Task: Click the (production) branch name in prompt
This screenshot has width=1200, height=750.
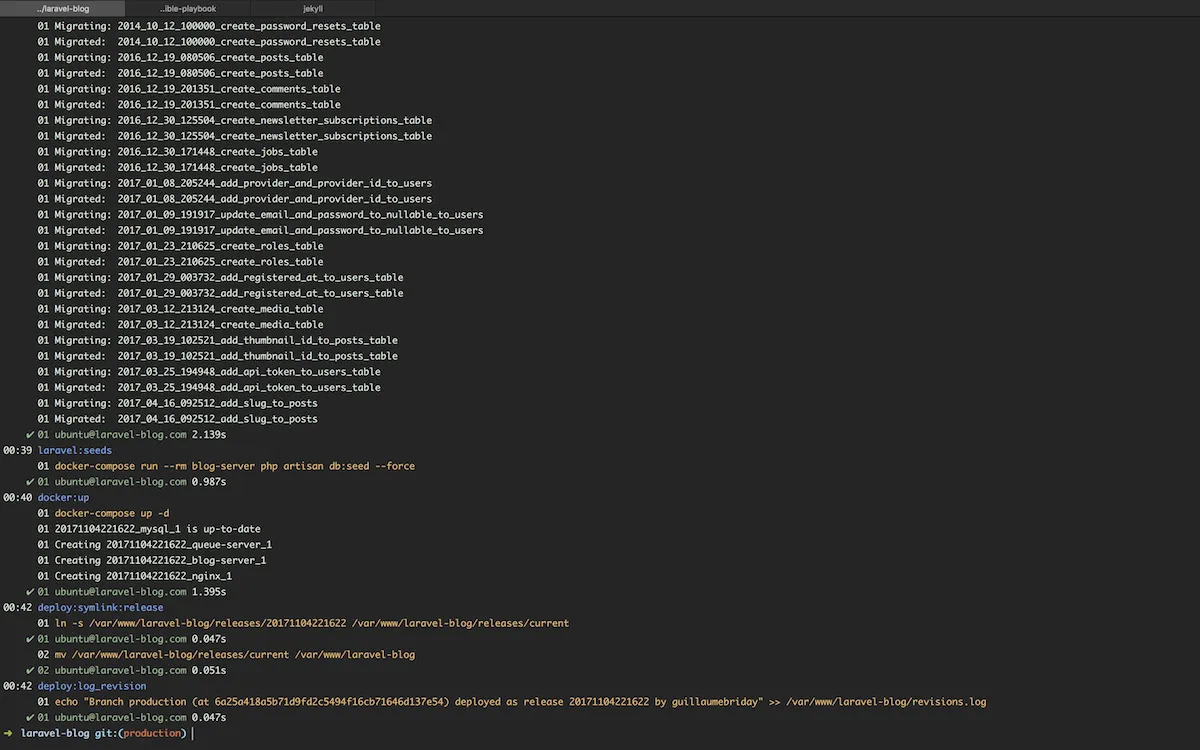Action: click(154, 733)
